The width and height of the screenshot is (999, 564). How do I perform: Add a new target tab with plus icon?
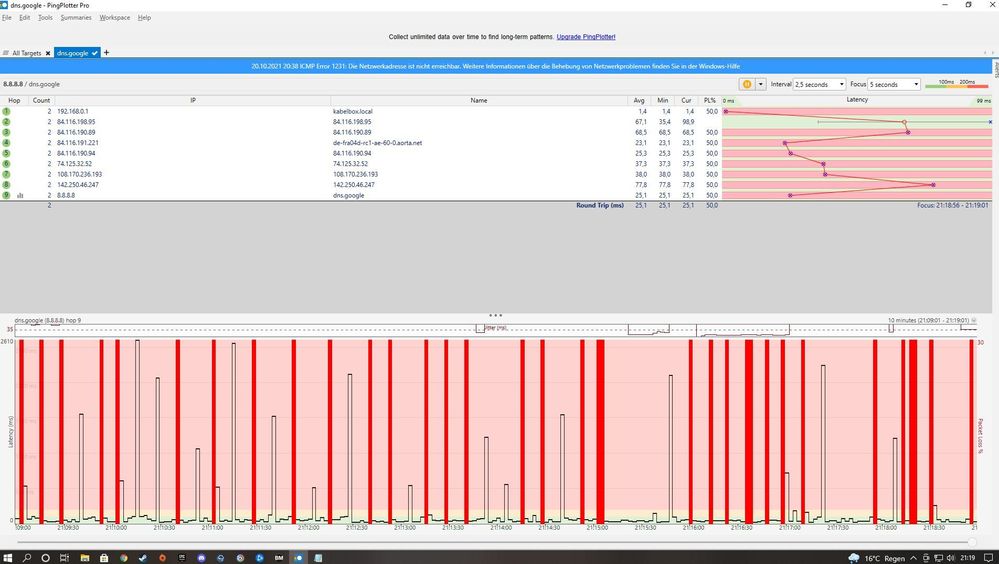click(x=106, y=52)
